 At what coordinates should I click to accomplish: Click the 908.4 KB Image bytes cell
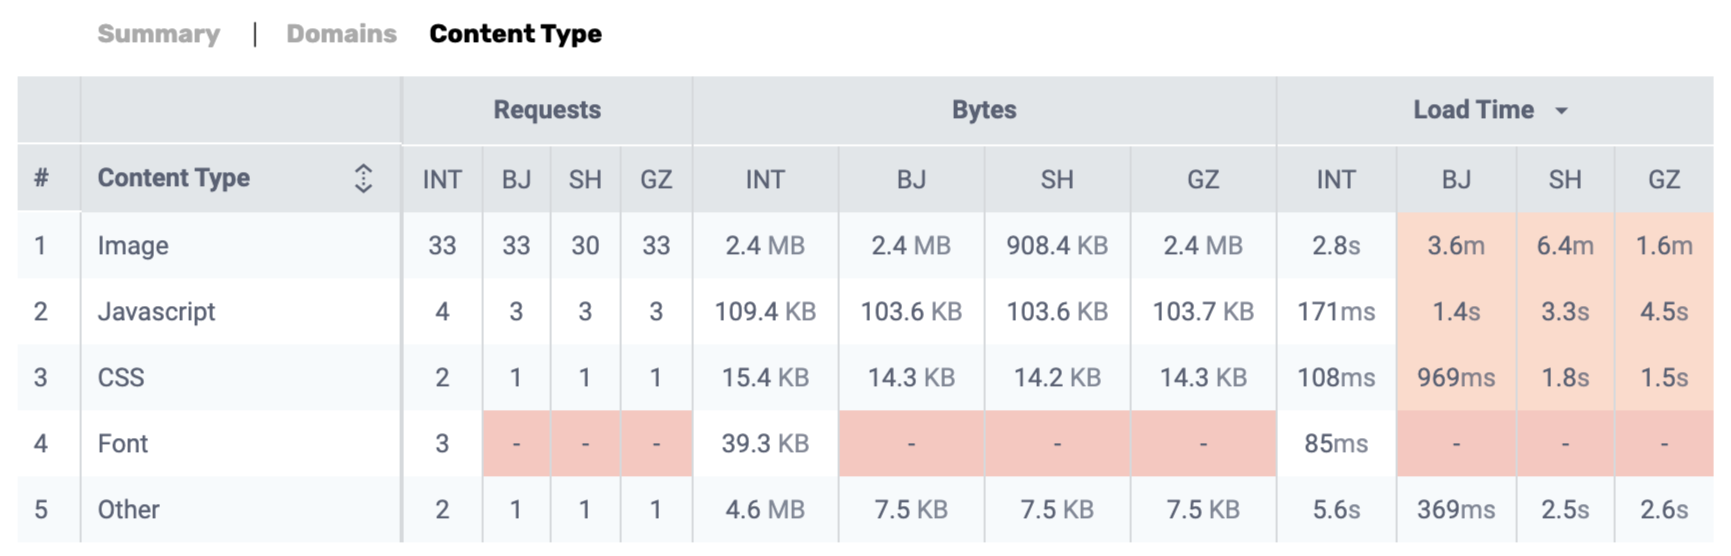[x=1056, y=246]
